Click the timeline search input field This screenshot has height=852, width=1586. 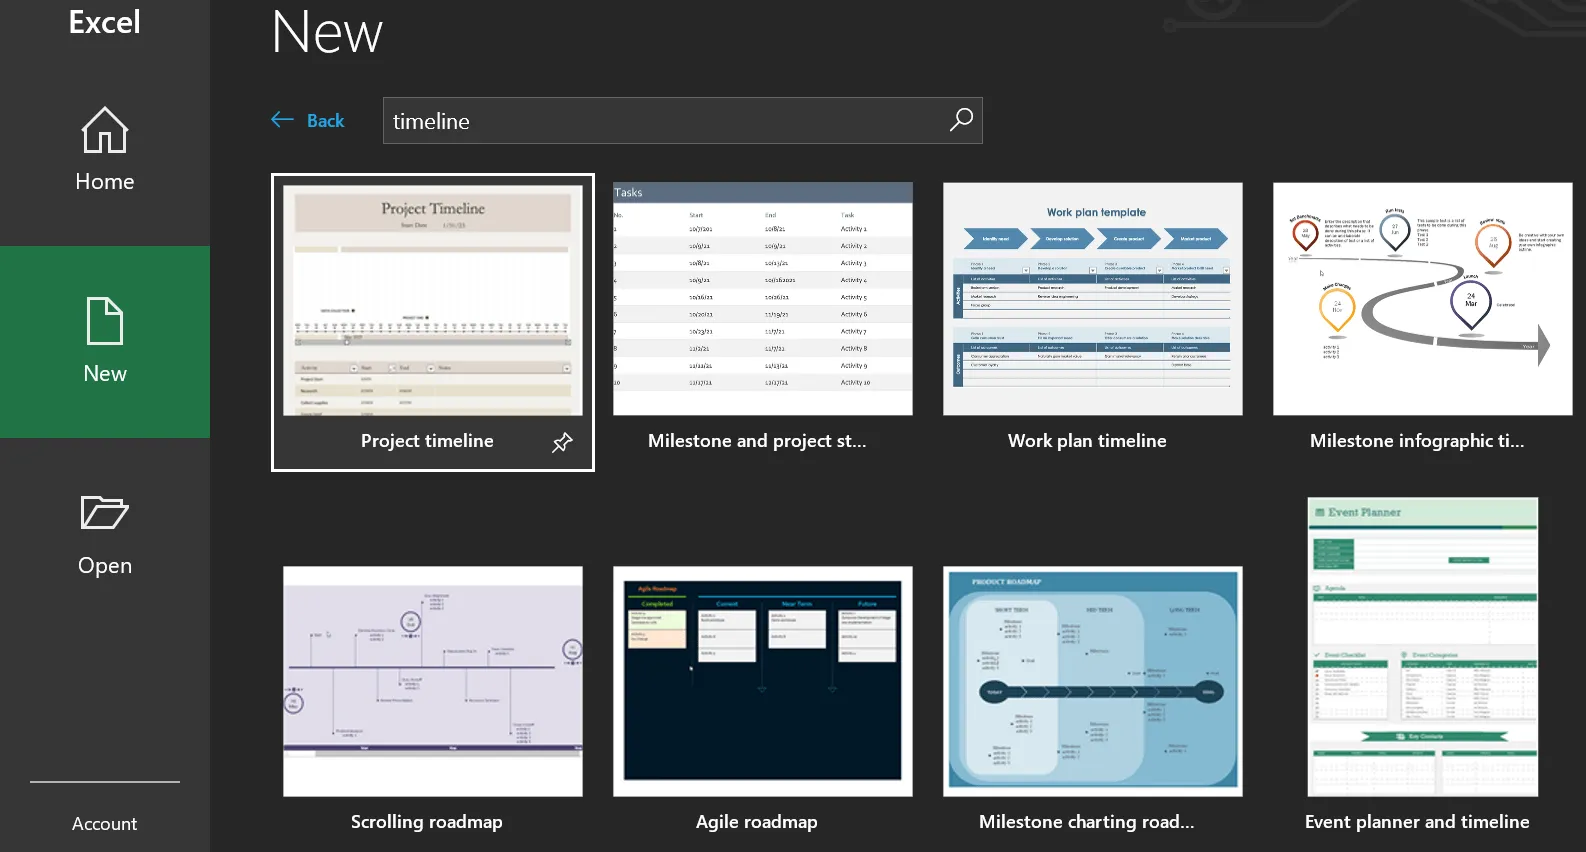[683, 121]
